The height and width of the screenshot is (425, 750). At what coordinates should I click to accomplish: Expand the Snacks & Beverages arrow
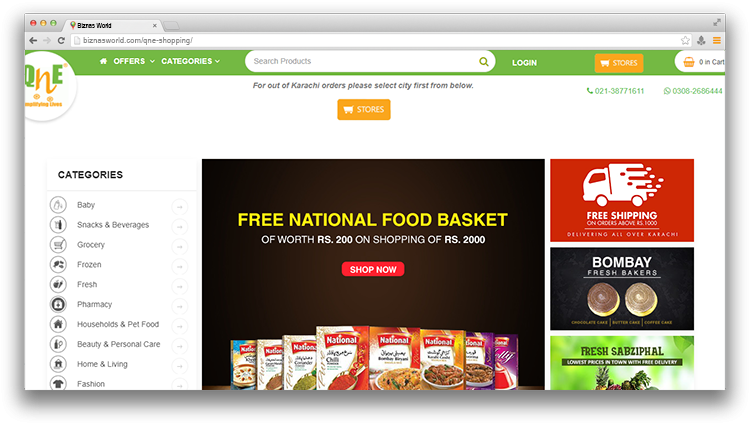[x=180, y=227]
